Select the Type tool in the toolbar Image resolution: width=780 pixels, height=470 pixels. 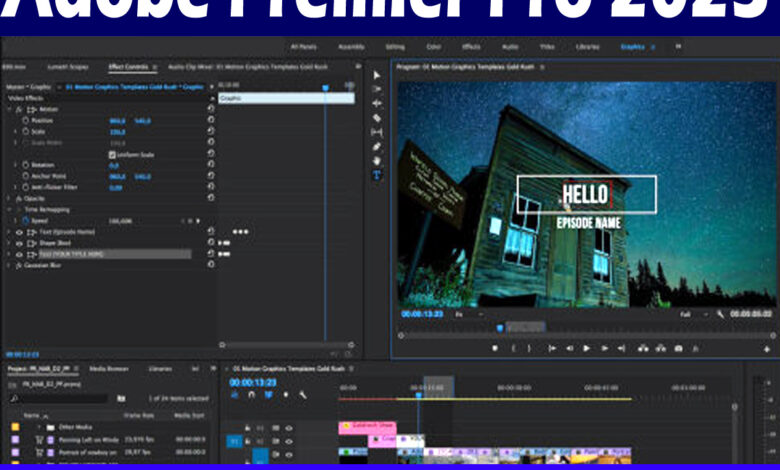coord(377,174)
